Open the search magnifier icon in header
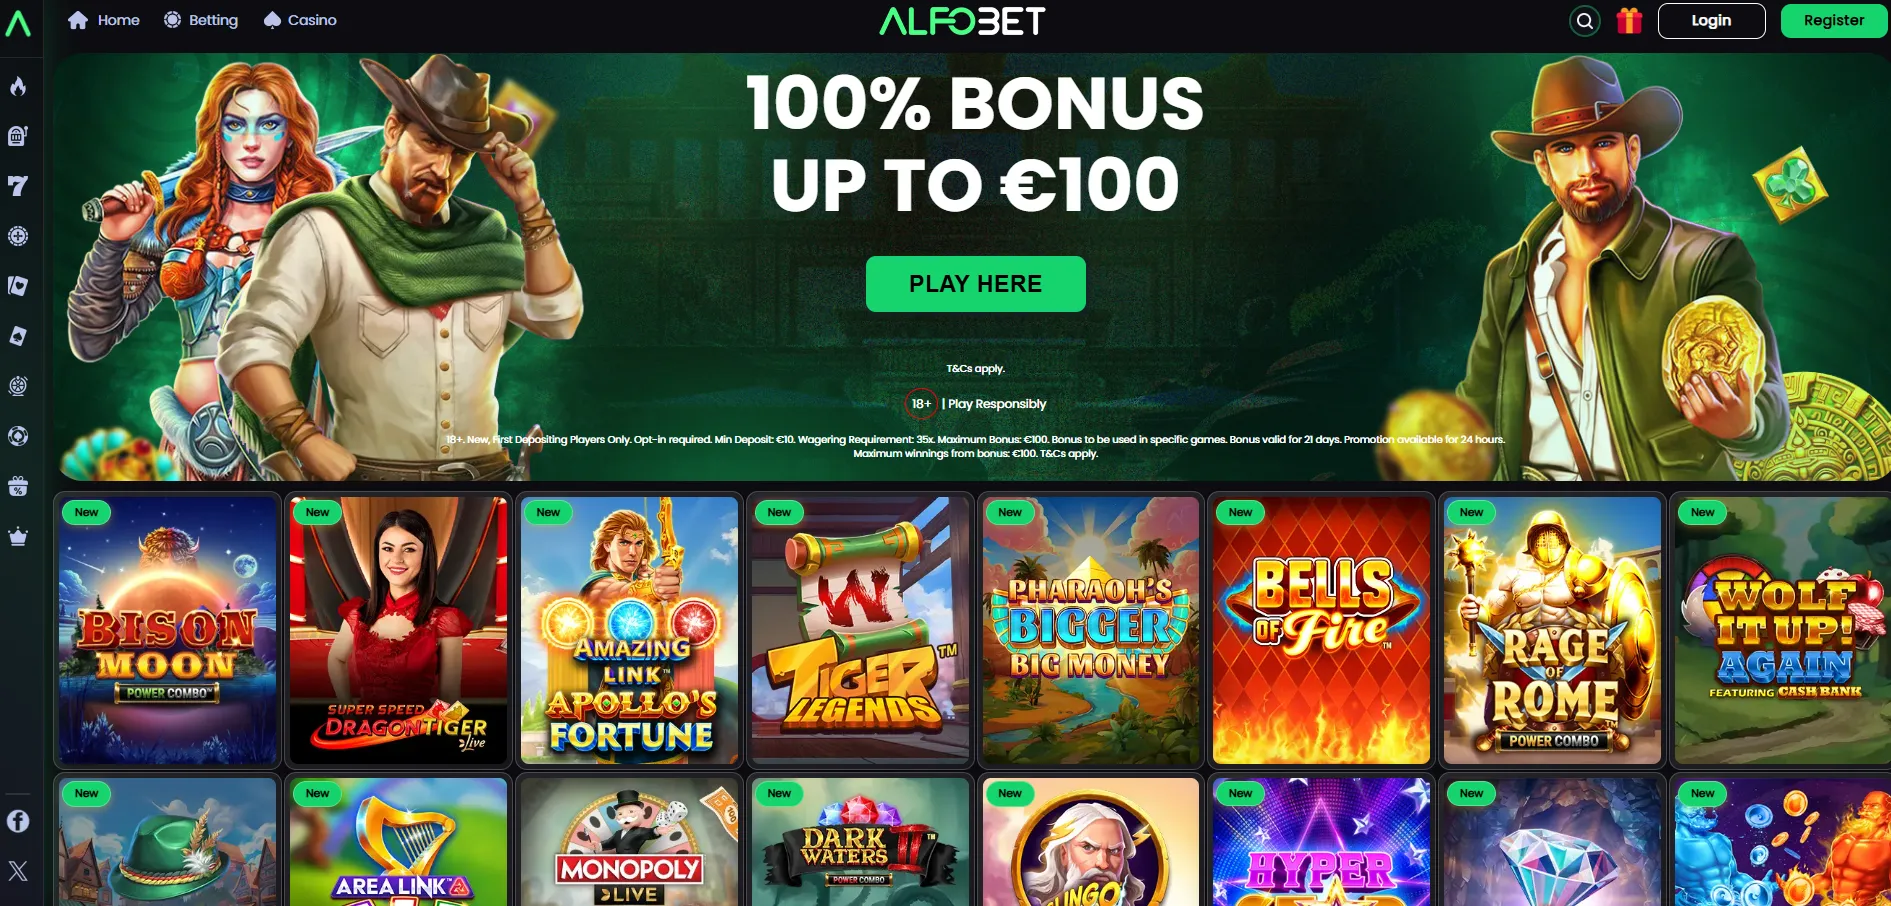The width and height of the screenshot is (1891, 906). tap(1585, 21)
